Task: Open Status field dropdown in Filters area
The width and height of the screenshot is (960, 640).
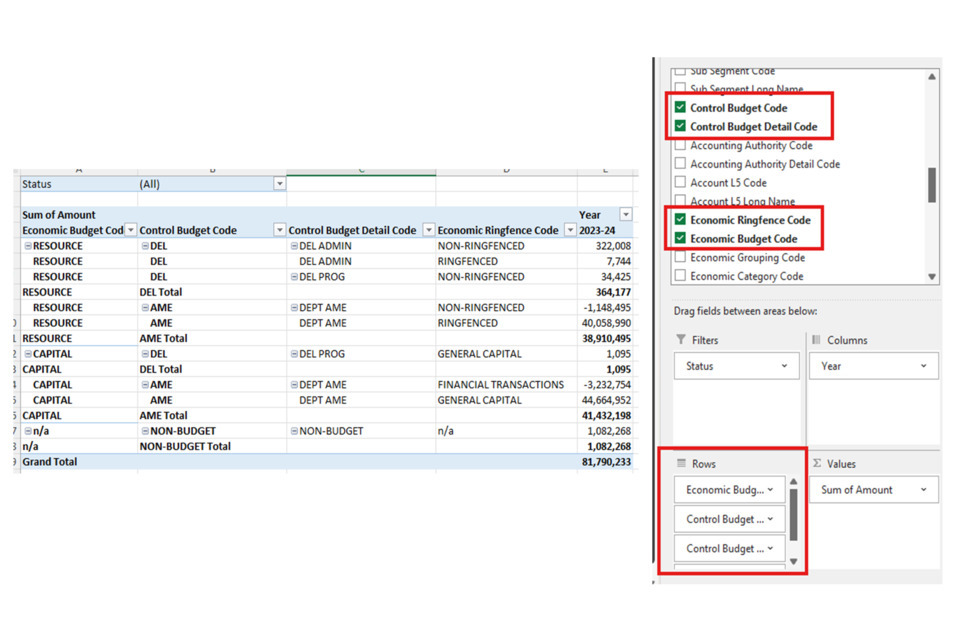Action: point(784,366)
